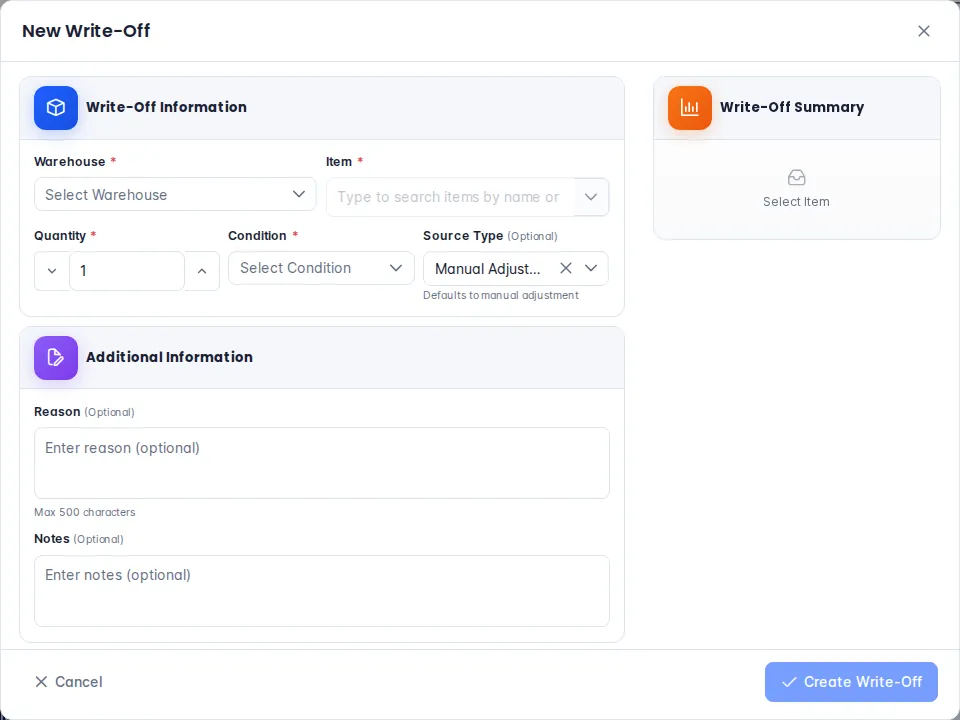Viewport: 960px width, 720px height.
Task: Close the New Write-Off dialog
Action: tap(923, 31)
